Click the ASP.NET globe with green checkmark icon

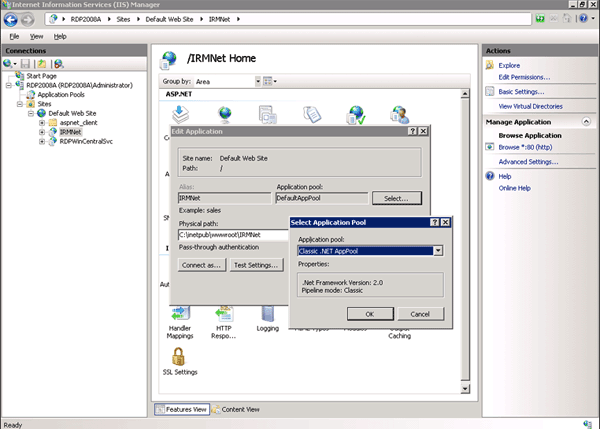[x=356, y=115]
